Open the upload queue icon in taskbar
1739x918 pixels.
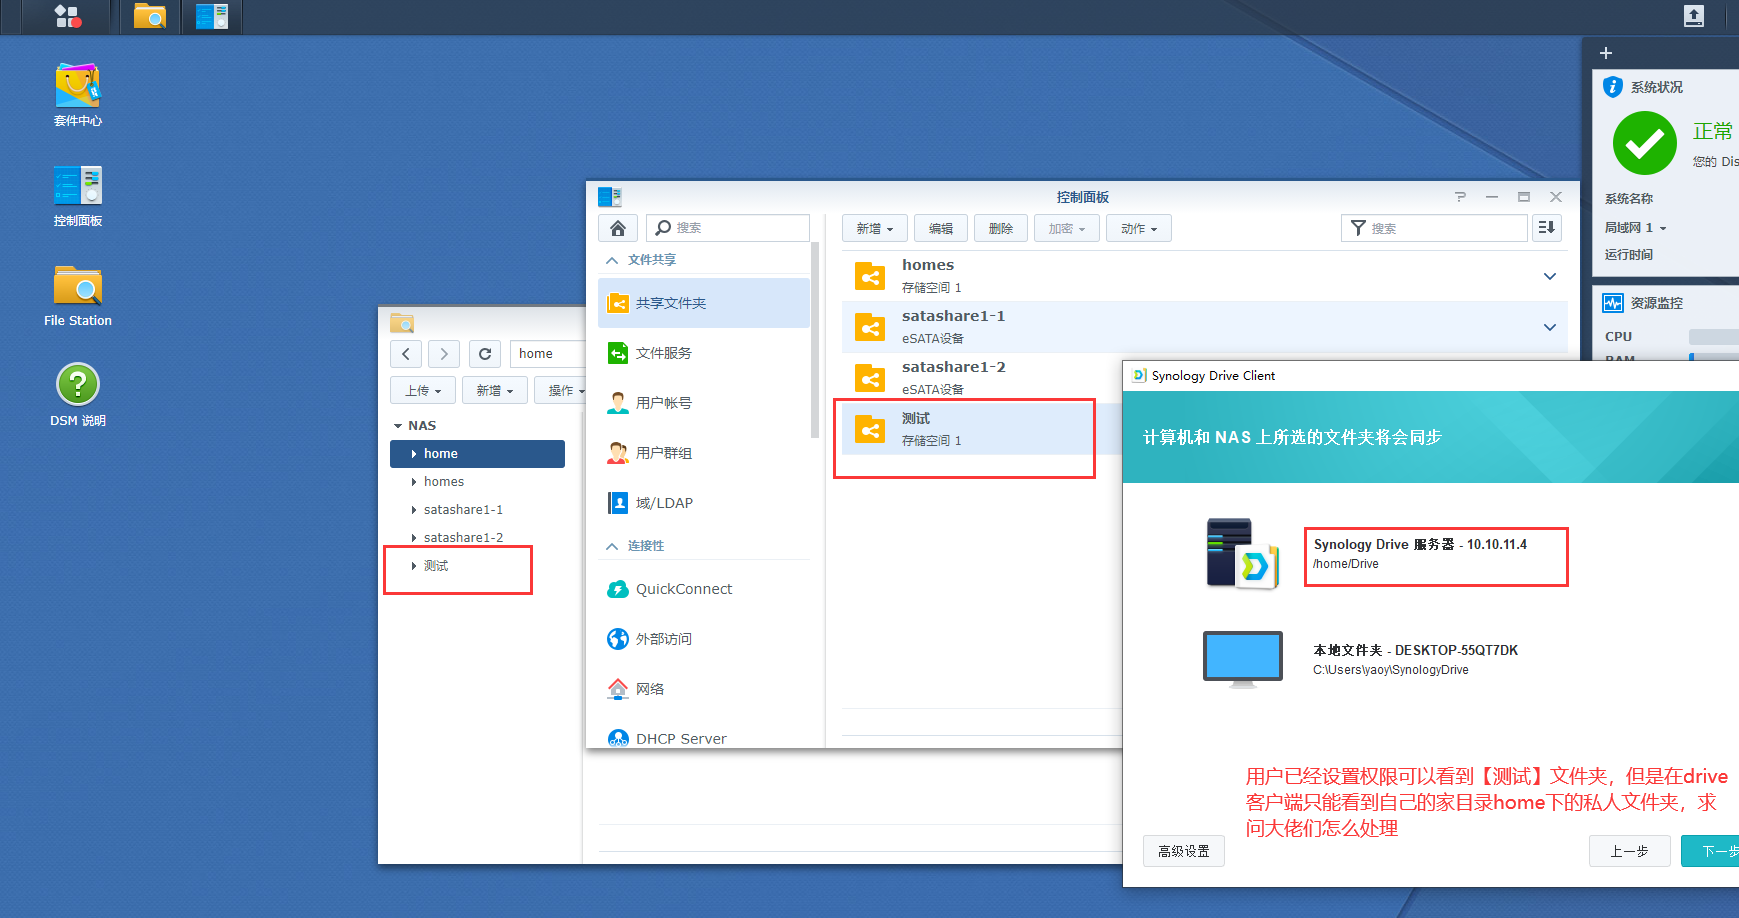click(x=1693, y=16)
